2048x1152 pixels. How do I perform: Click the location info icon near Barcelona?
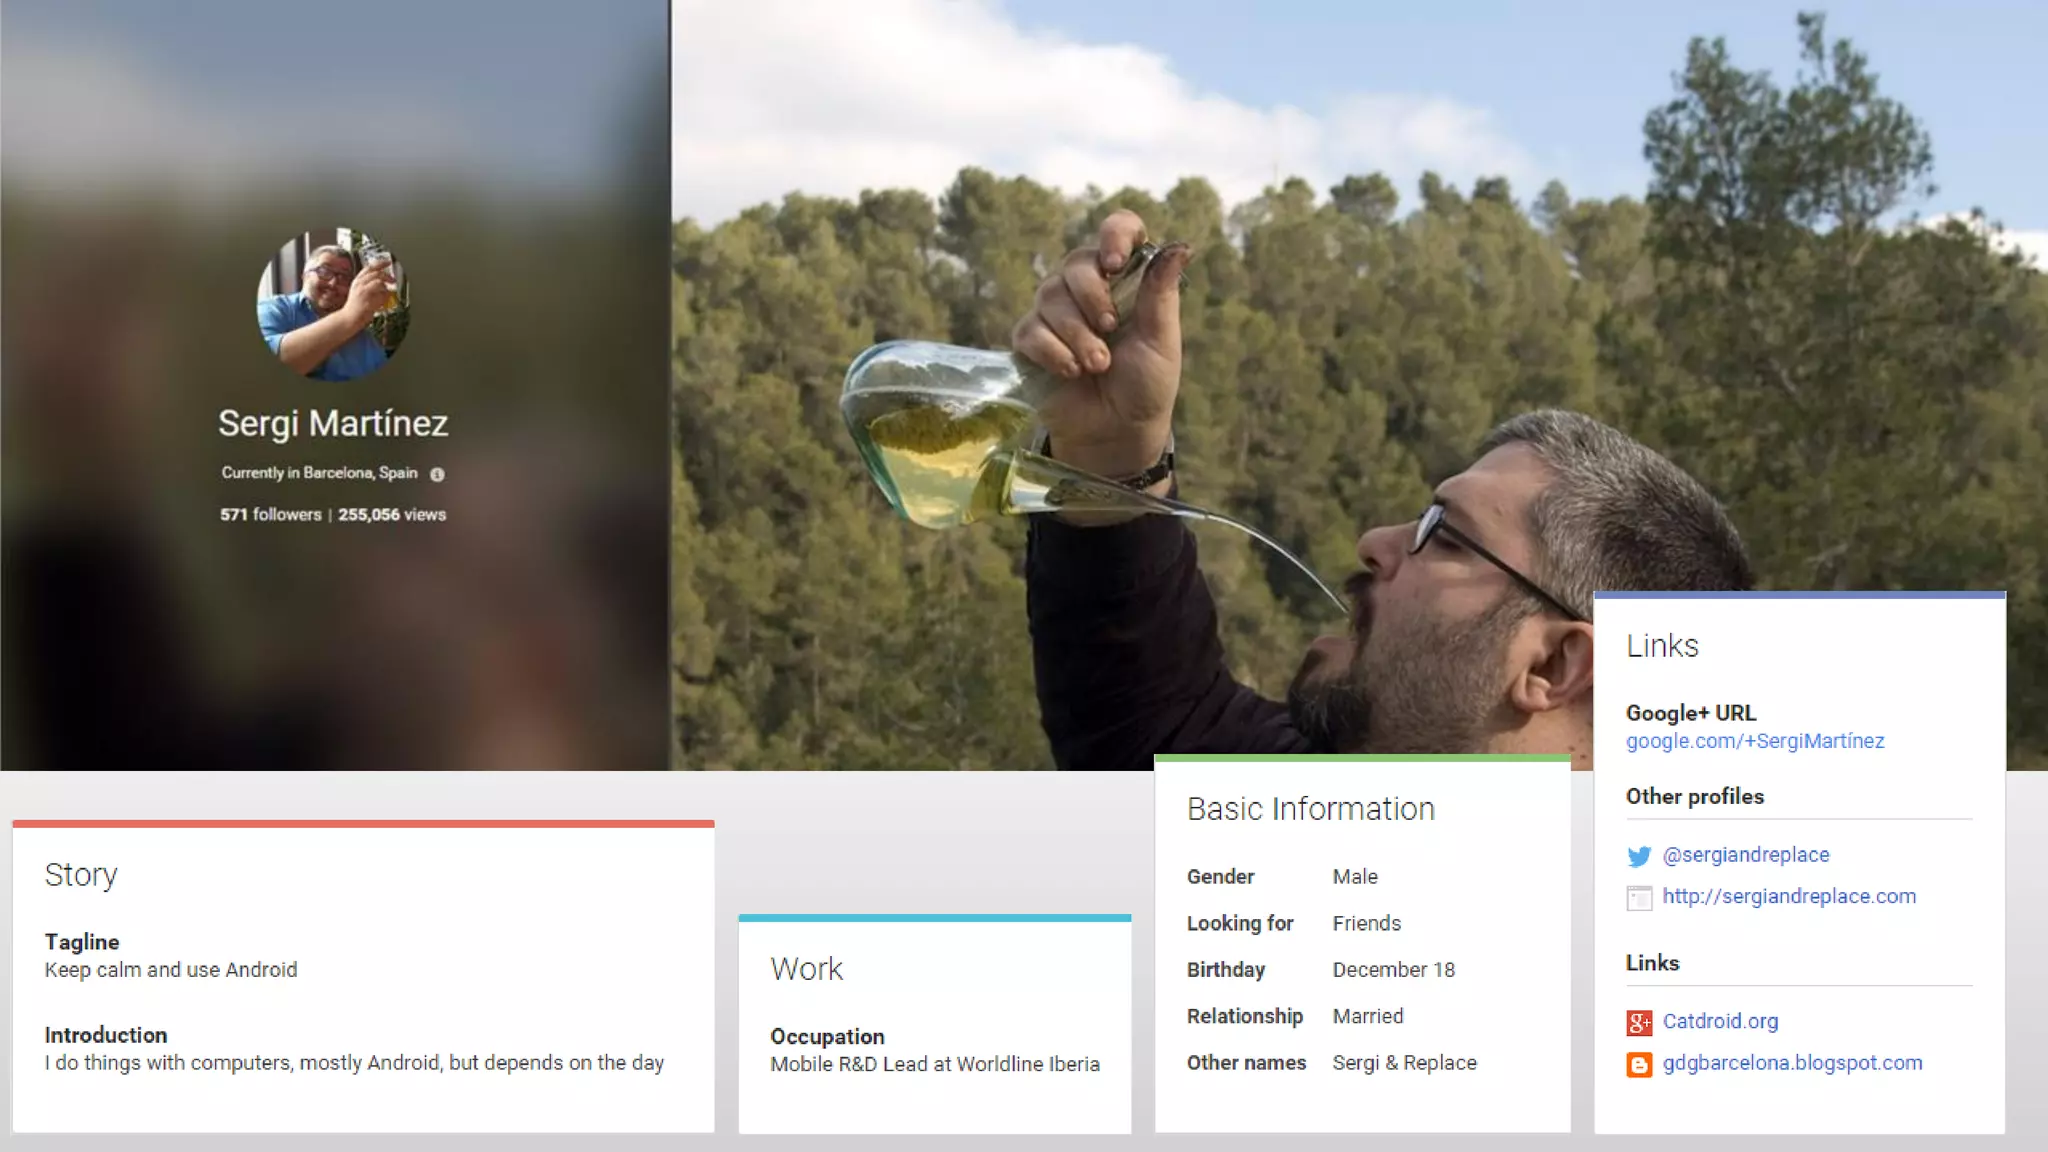point(437,474)
